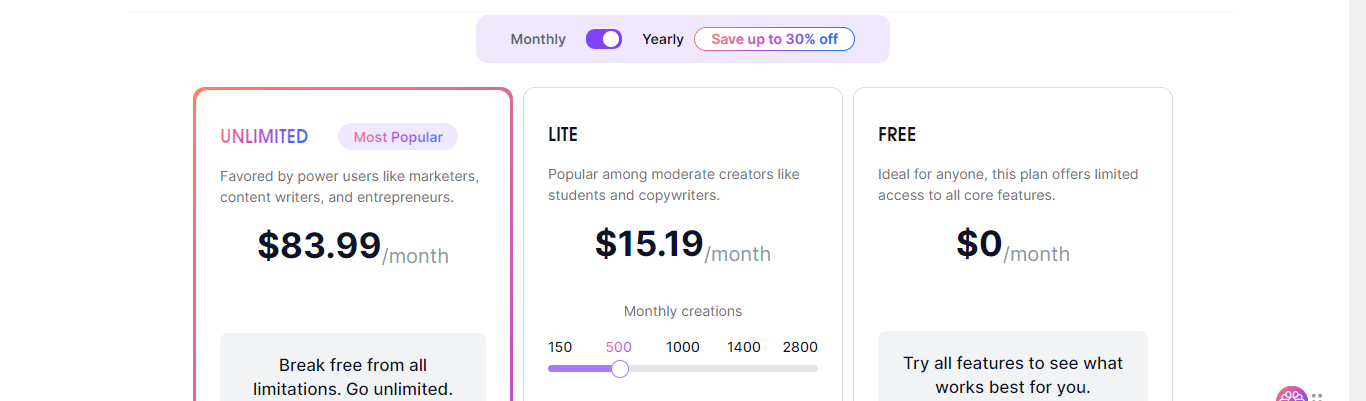Click the highlighted 500 creations label
Screen dimensions: 1366x401
619,347
